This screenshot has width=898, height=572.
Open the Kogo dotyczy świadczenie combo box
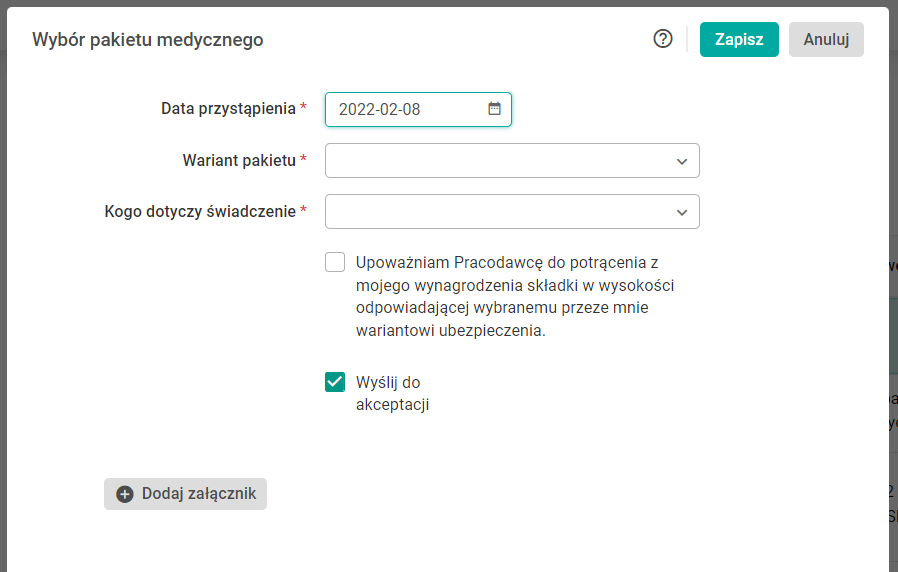click(500, 212)
